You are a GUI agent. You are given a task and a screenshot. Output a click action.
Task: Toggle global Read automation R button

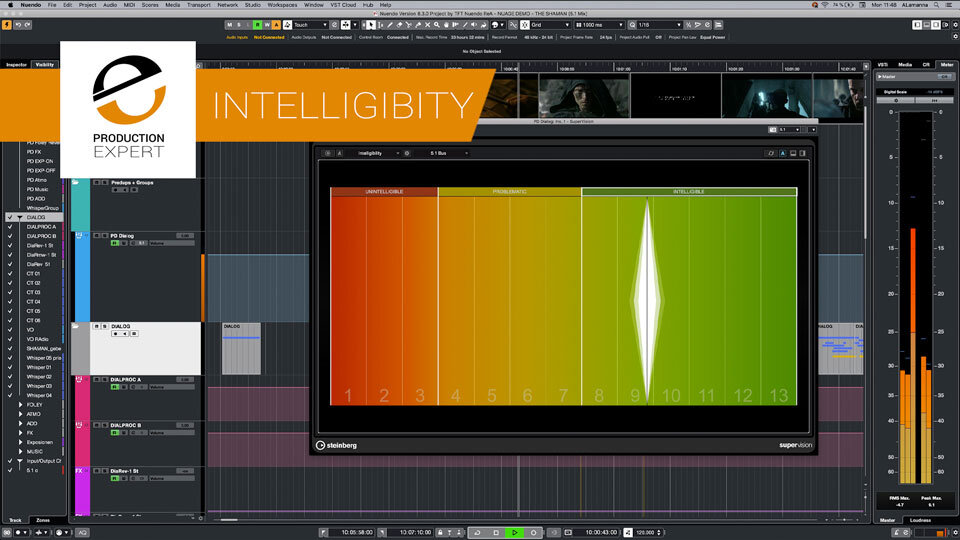pyautogui.click(x=256, y=24)
